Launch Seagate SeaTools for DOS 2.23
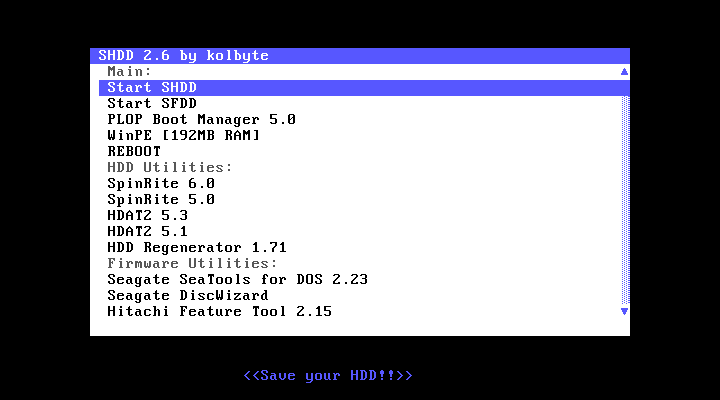The image size is (720, 400). [237, 280]
